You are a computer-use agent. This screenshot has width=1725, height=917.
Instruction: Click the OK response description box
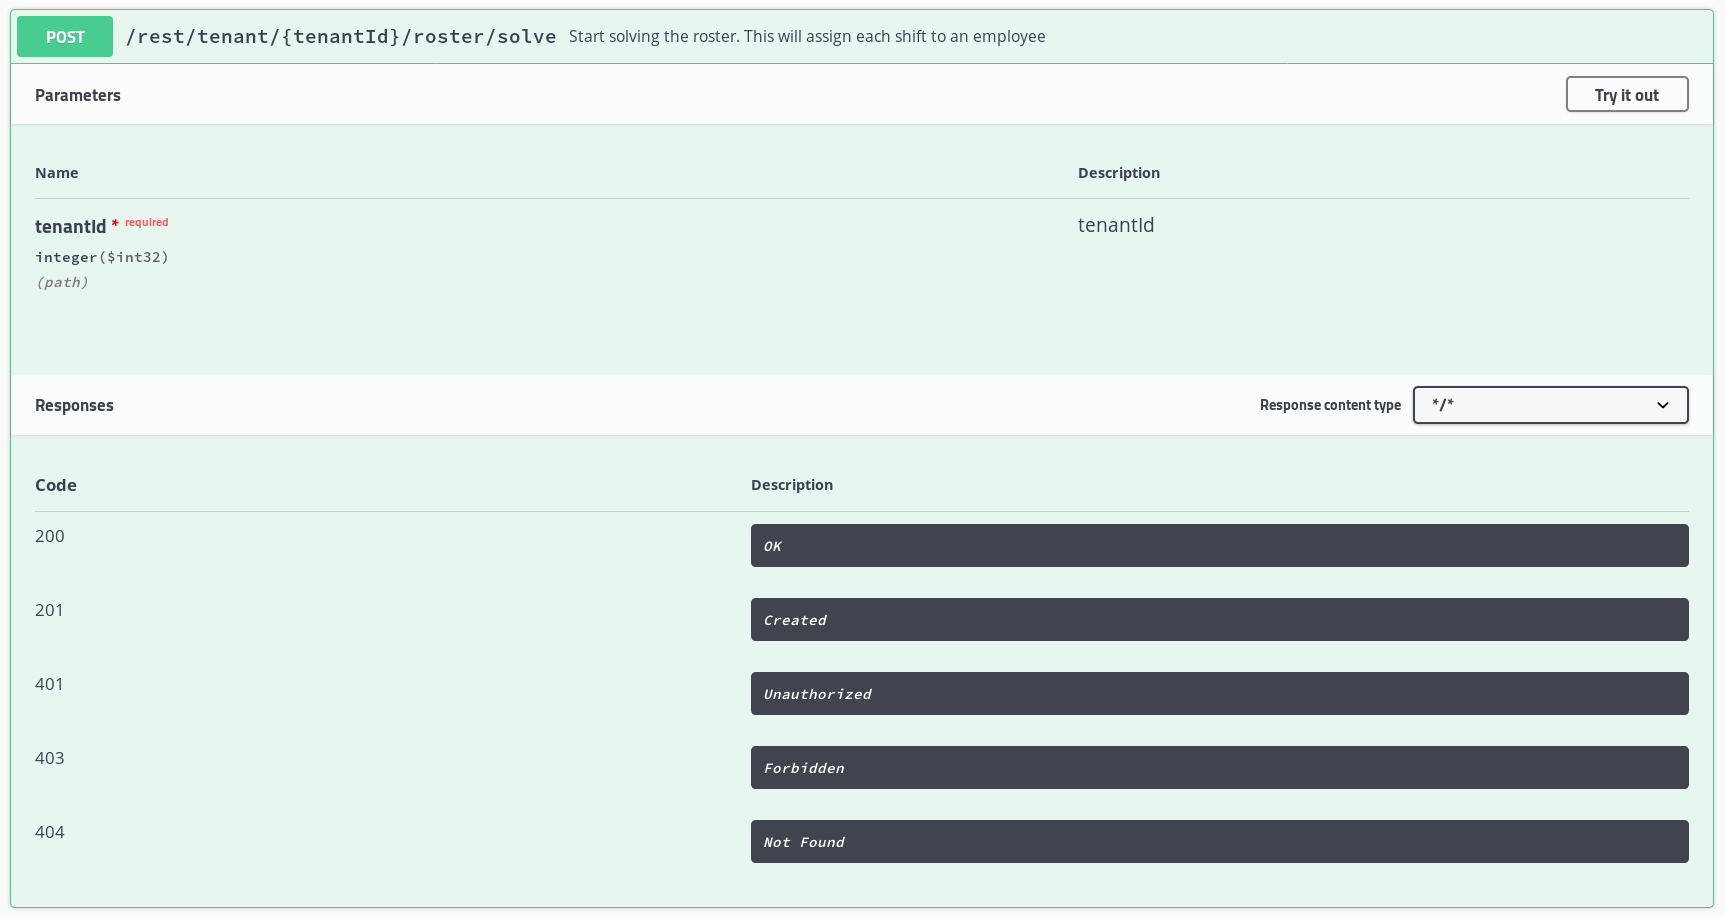1219,546
